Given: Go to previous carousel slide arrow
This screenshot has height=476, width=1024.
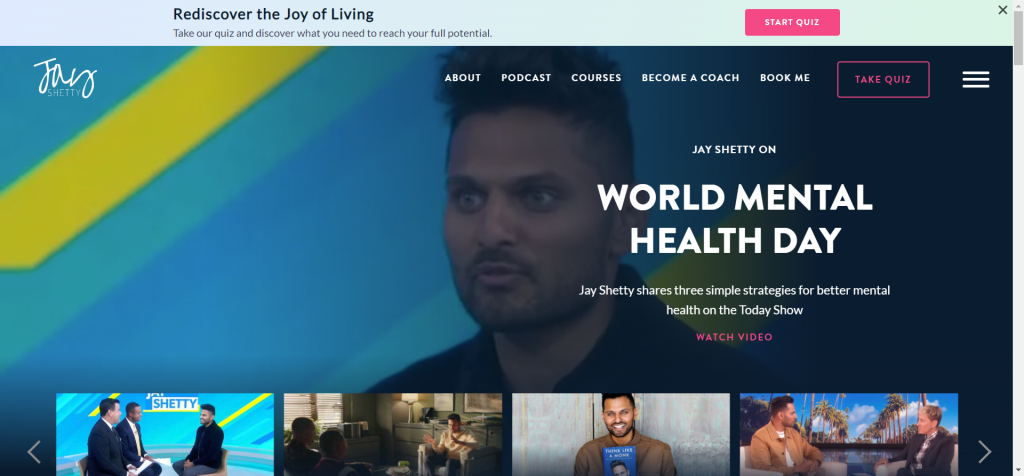Looking at the screenshot, I should pyautogui.click(x=34, y=451).
